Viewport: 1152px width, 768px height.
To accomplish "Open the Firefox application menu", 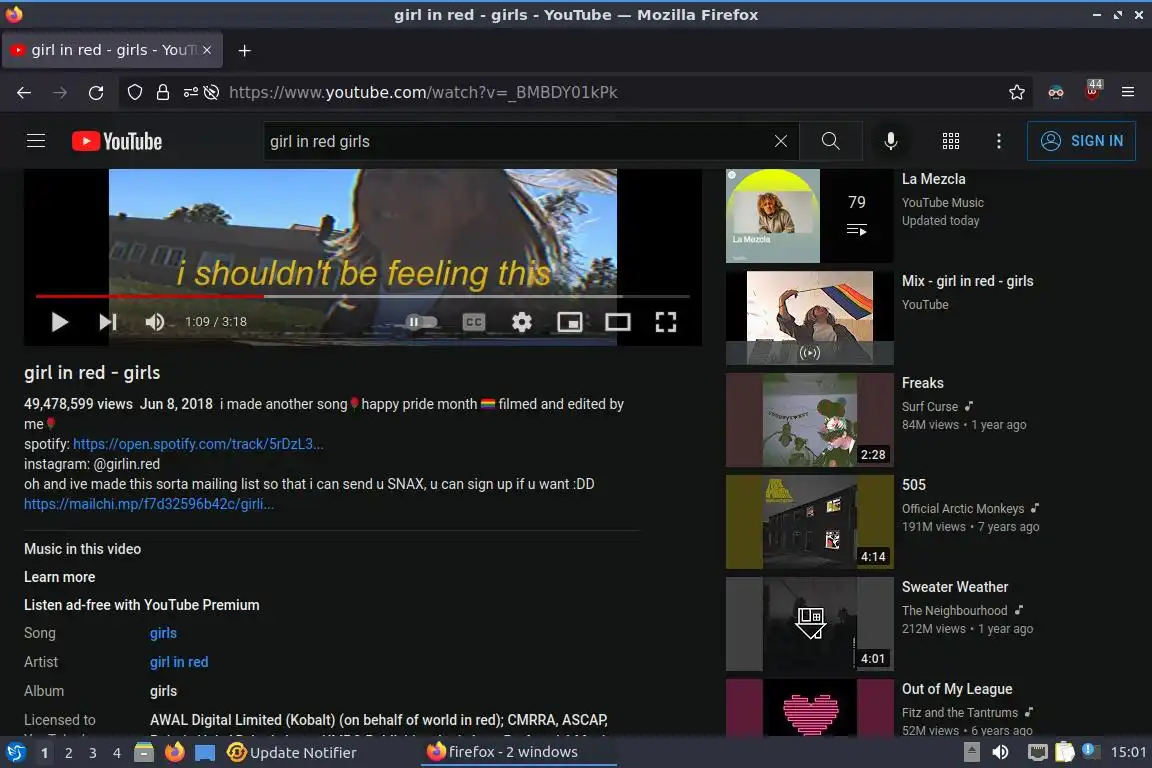I will pos(1128,93).
